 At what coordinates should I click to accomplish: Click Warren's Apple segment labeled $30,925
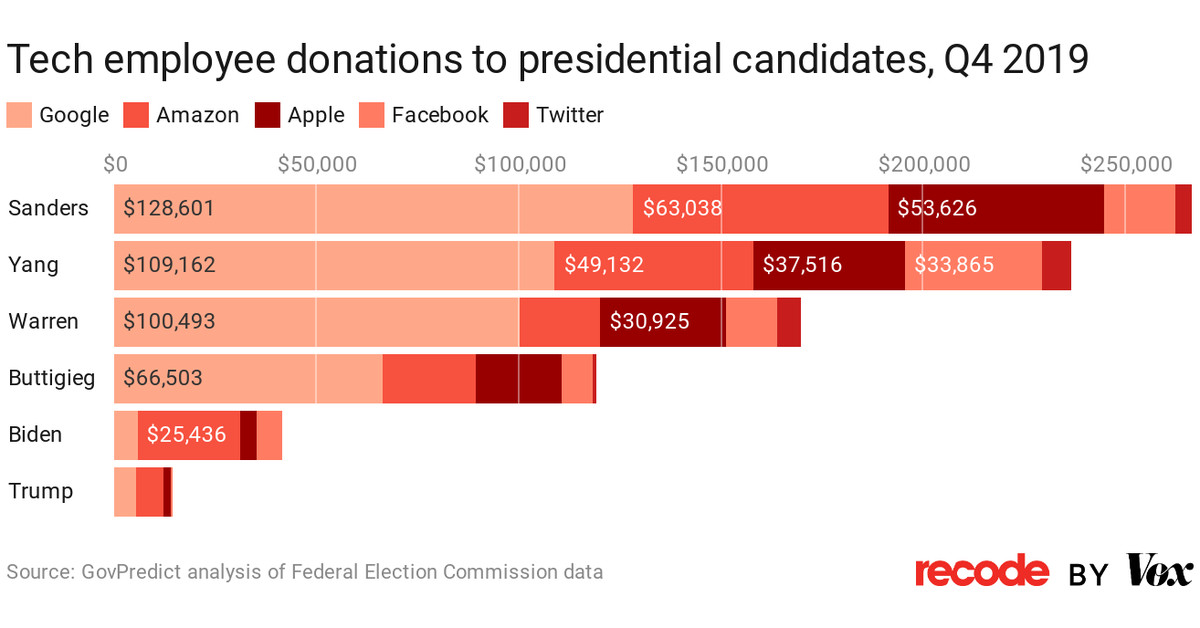coord(662,322)
